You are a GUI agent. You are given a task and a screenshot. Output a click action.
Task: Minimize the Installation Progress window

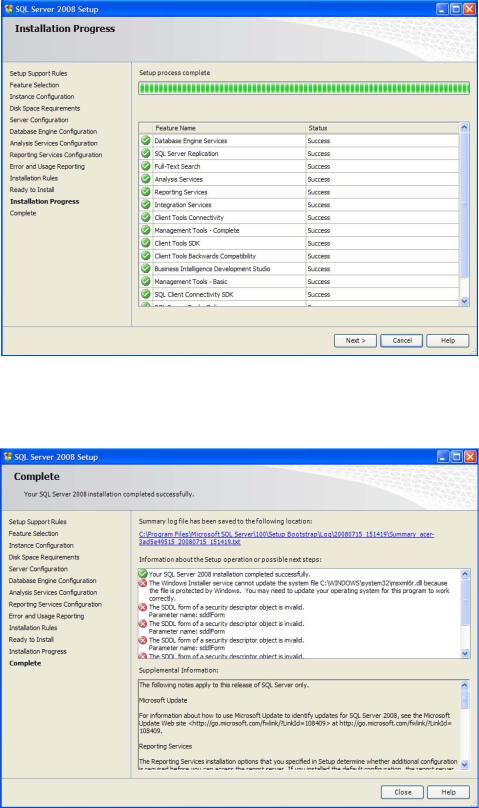(442, 9)
